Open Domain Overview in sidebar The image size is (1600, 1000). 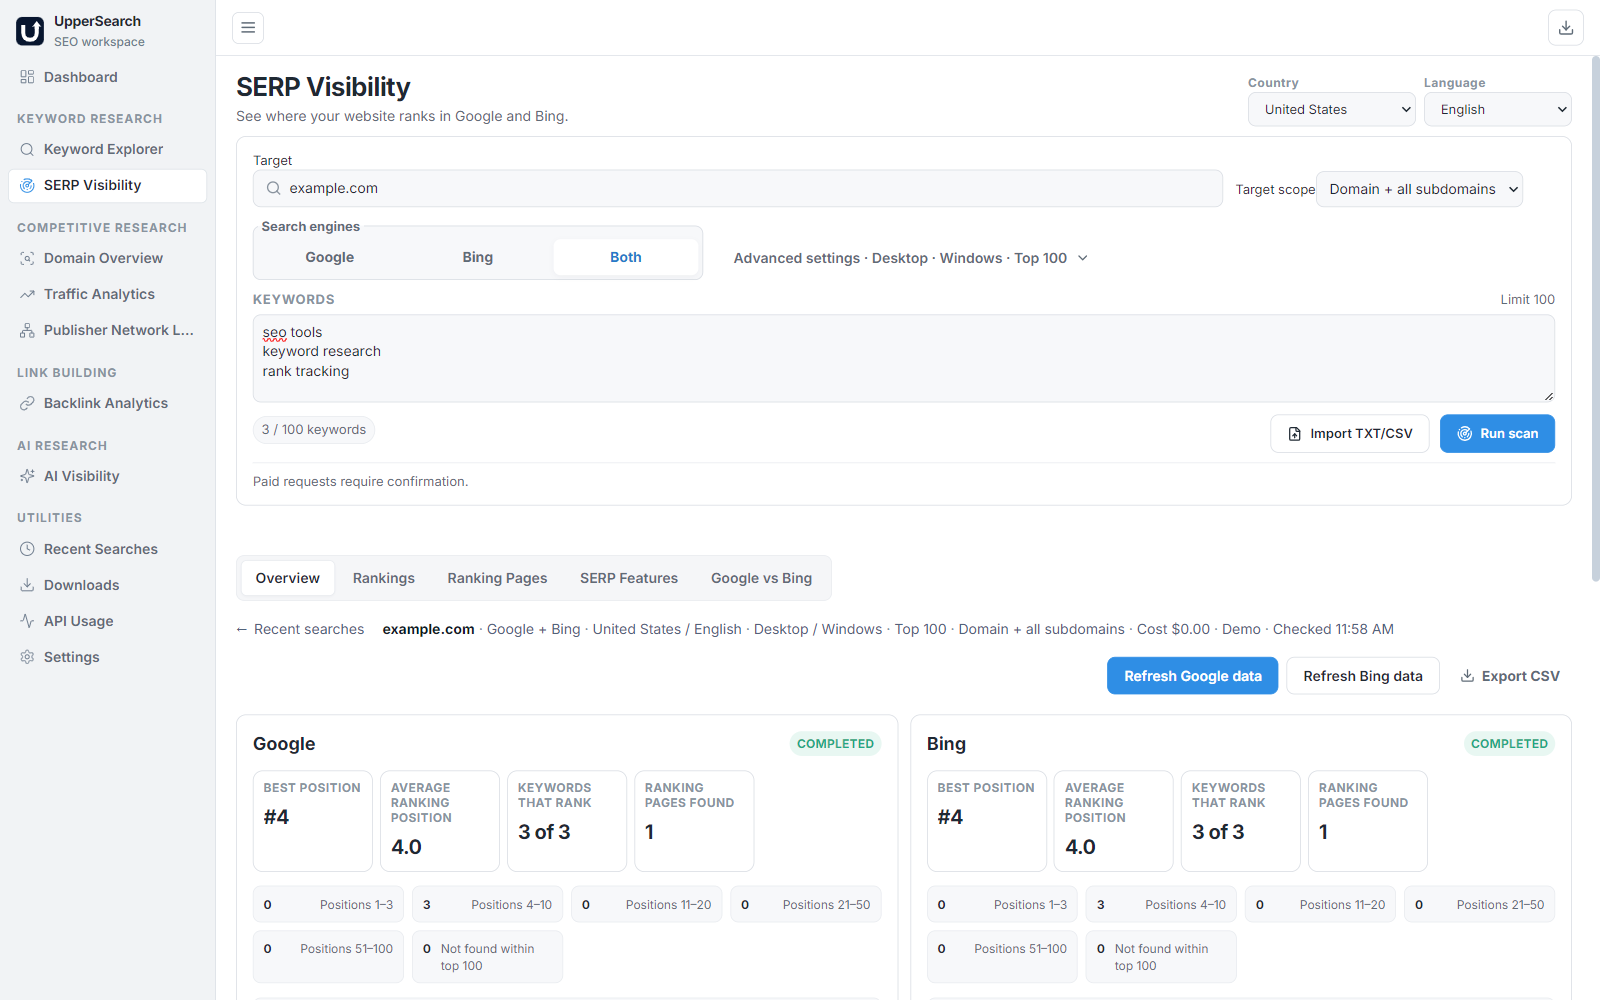(x=107, y=258)
